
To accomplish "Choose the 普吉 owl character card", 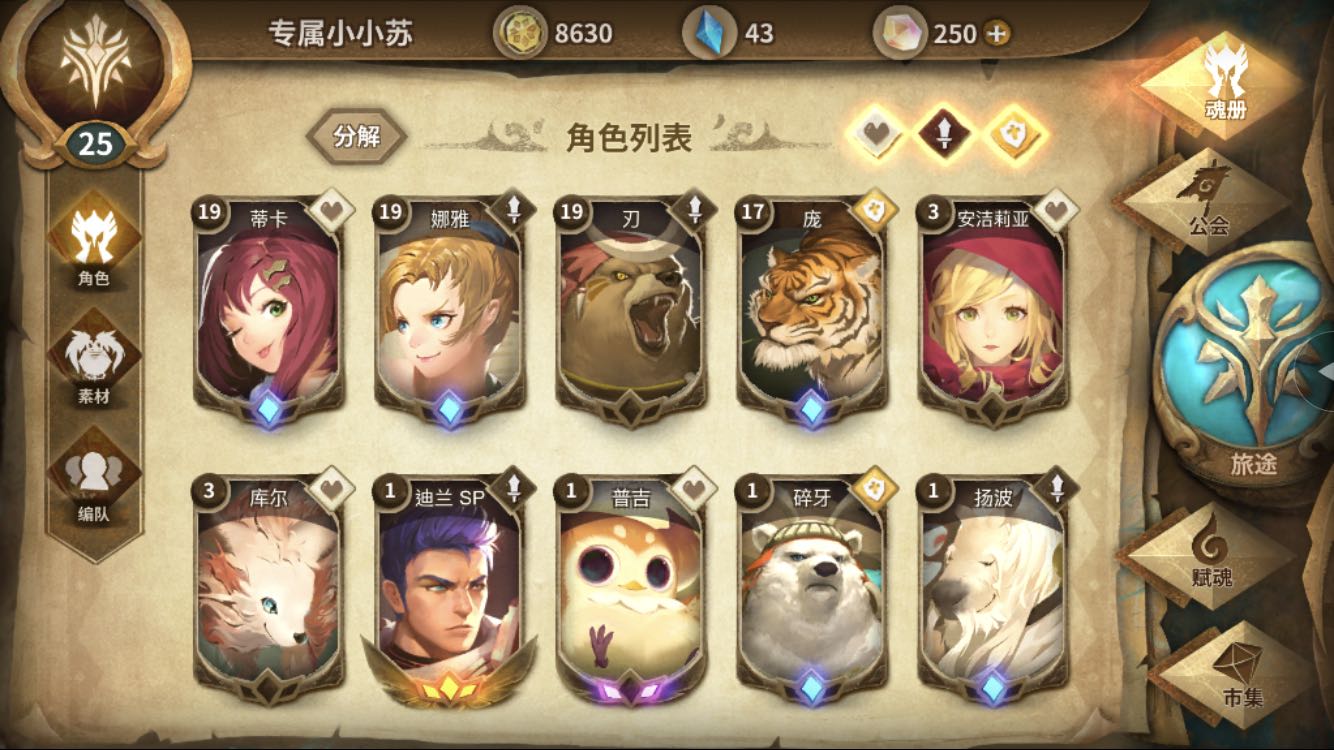I will tap(631, 590).
